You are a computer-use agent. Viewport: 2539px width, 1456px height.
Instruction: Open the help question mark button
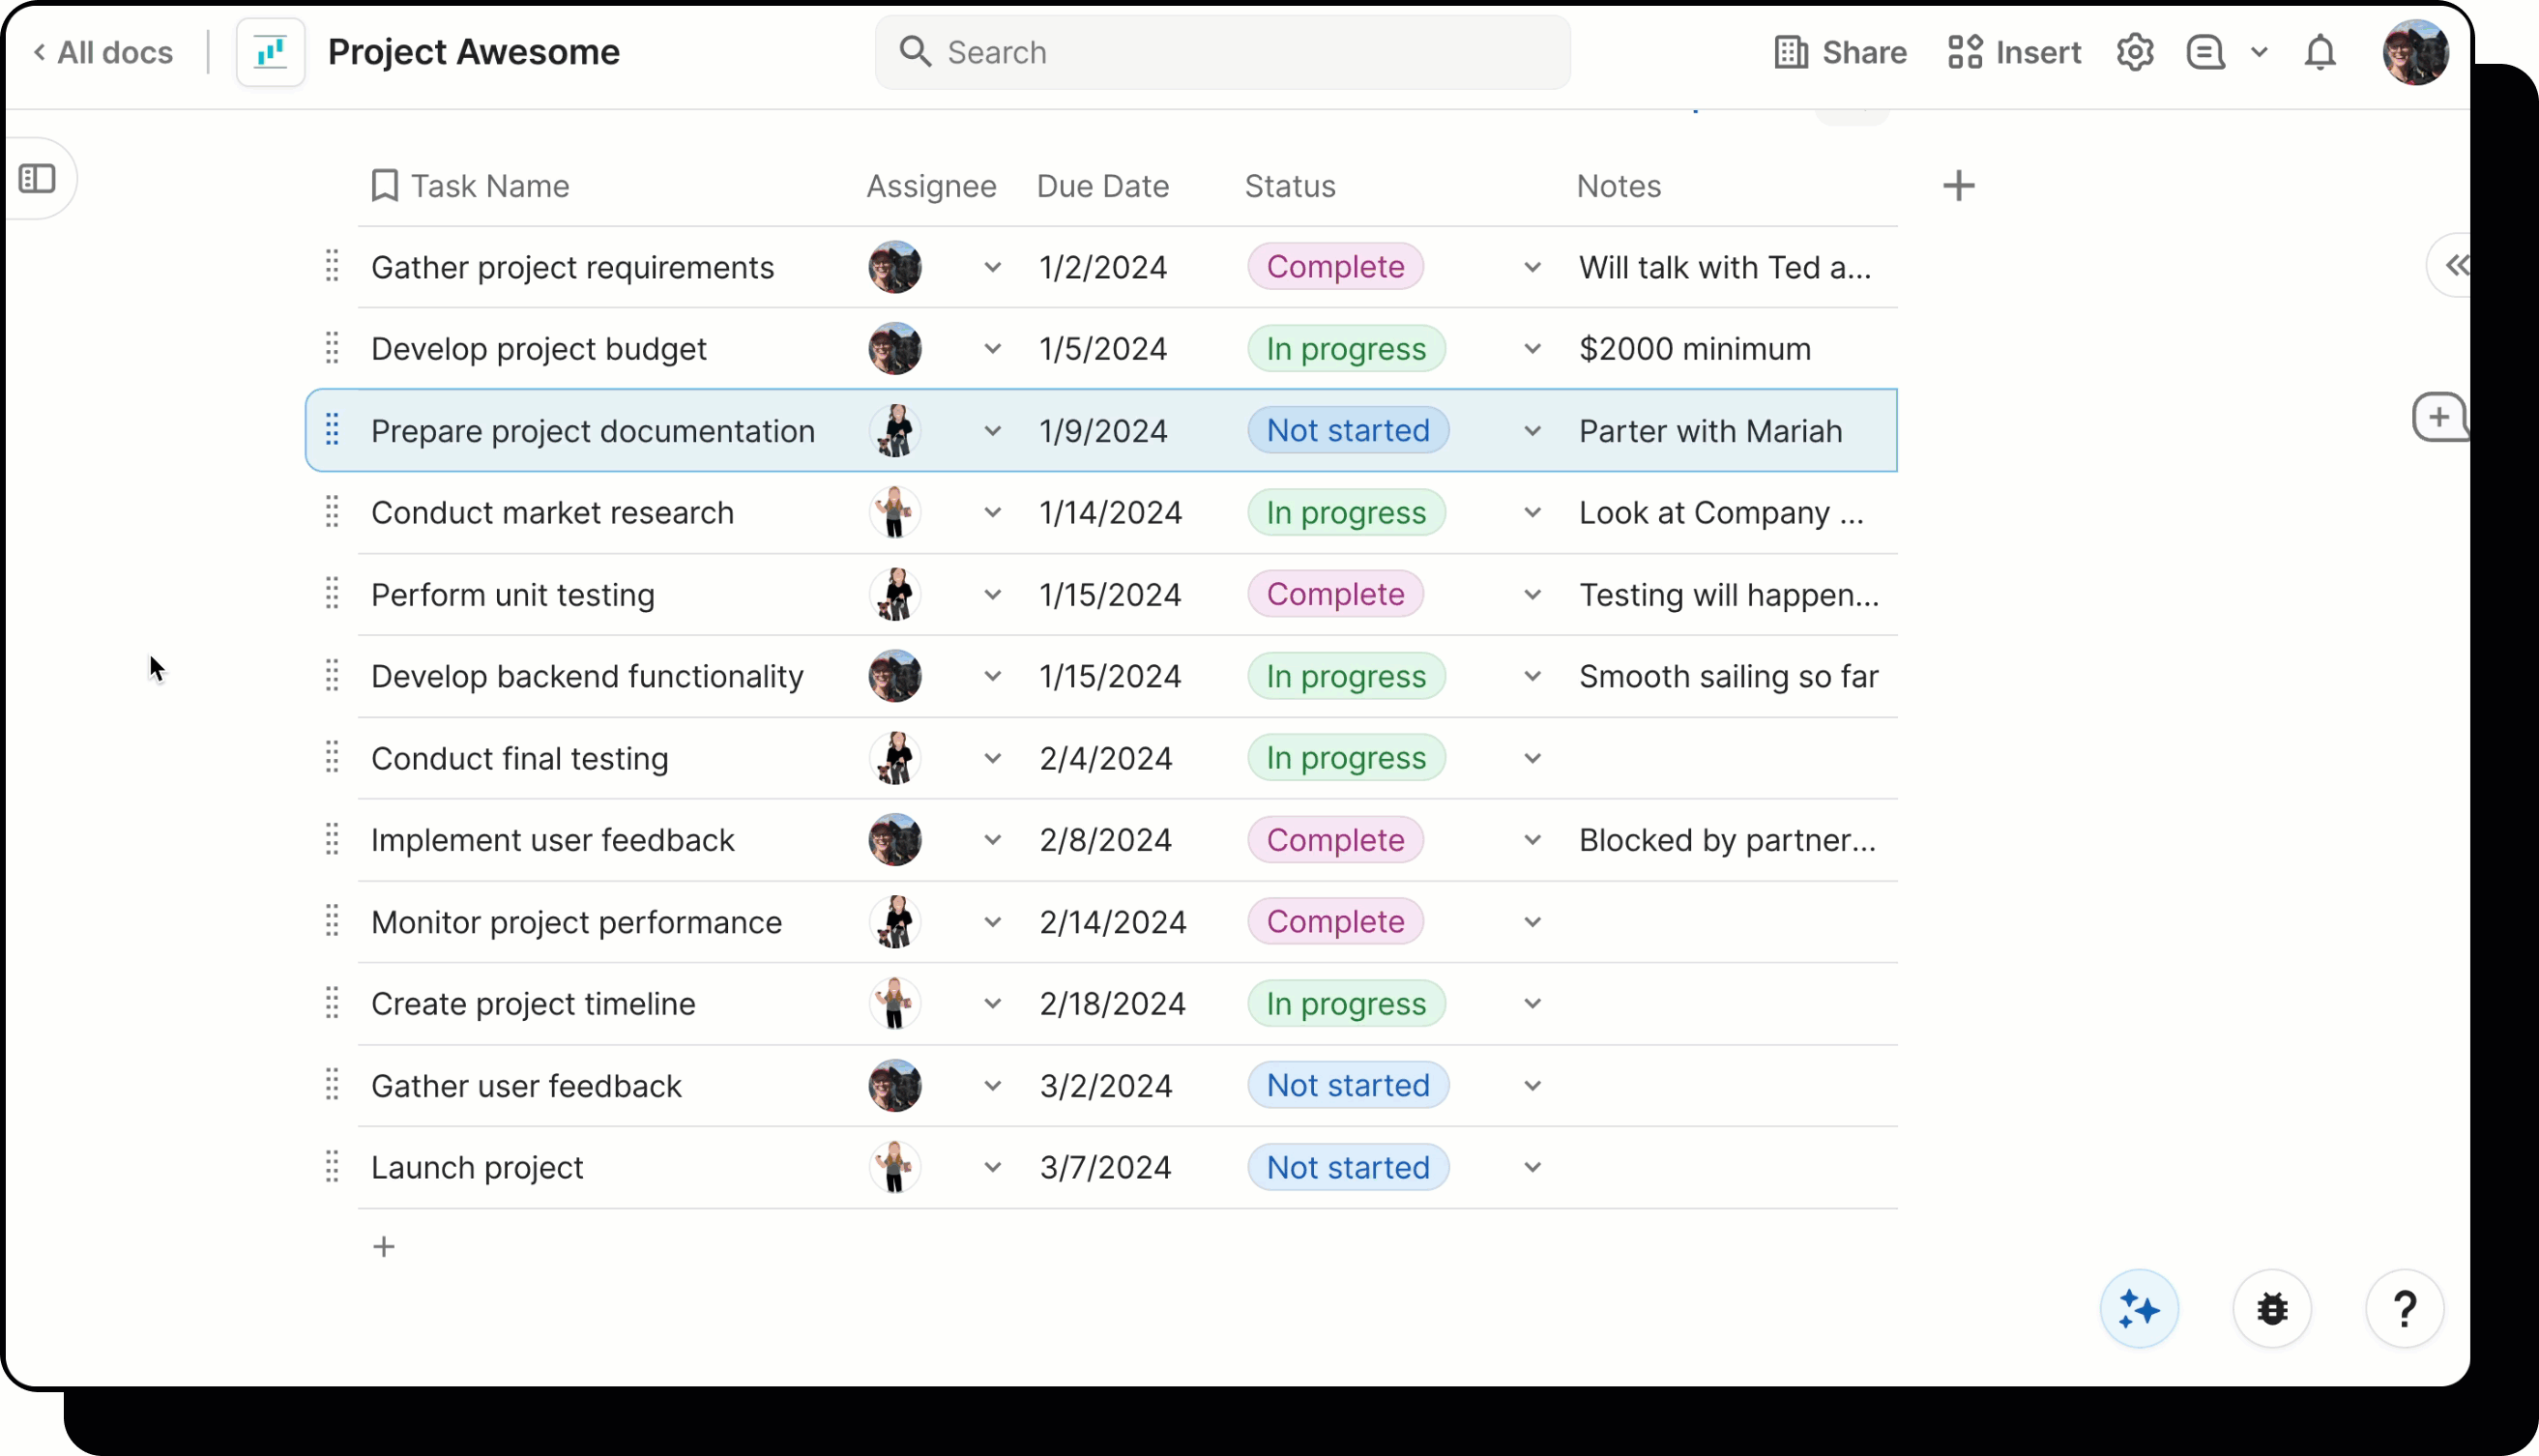pos(2404,1308)
